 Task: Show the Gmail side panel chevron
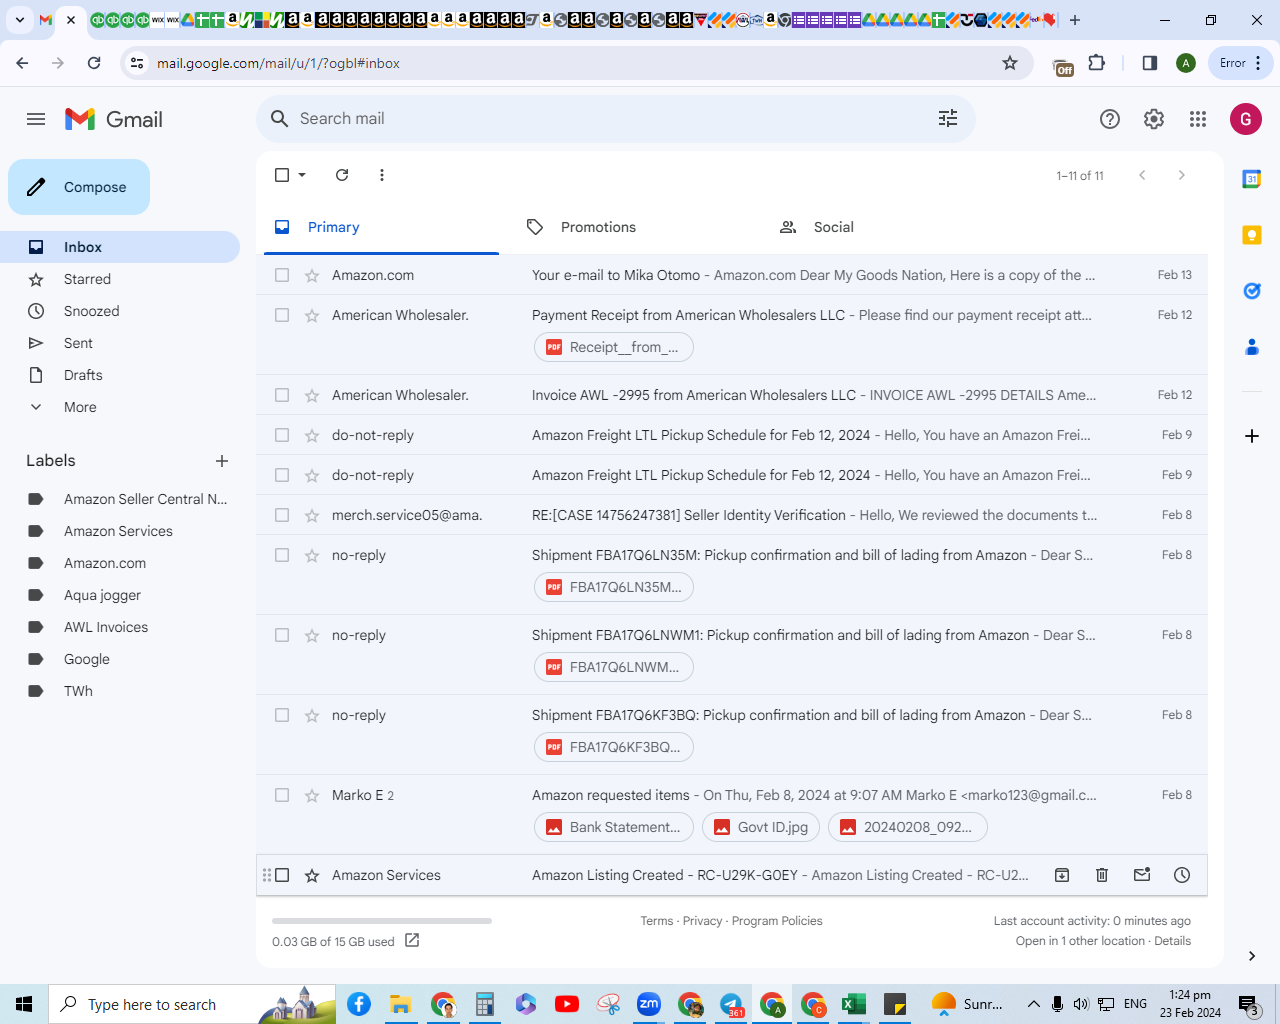pos(1251,956)
